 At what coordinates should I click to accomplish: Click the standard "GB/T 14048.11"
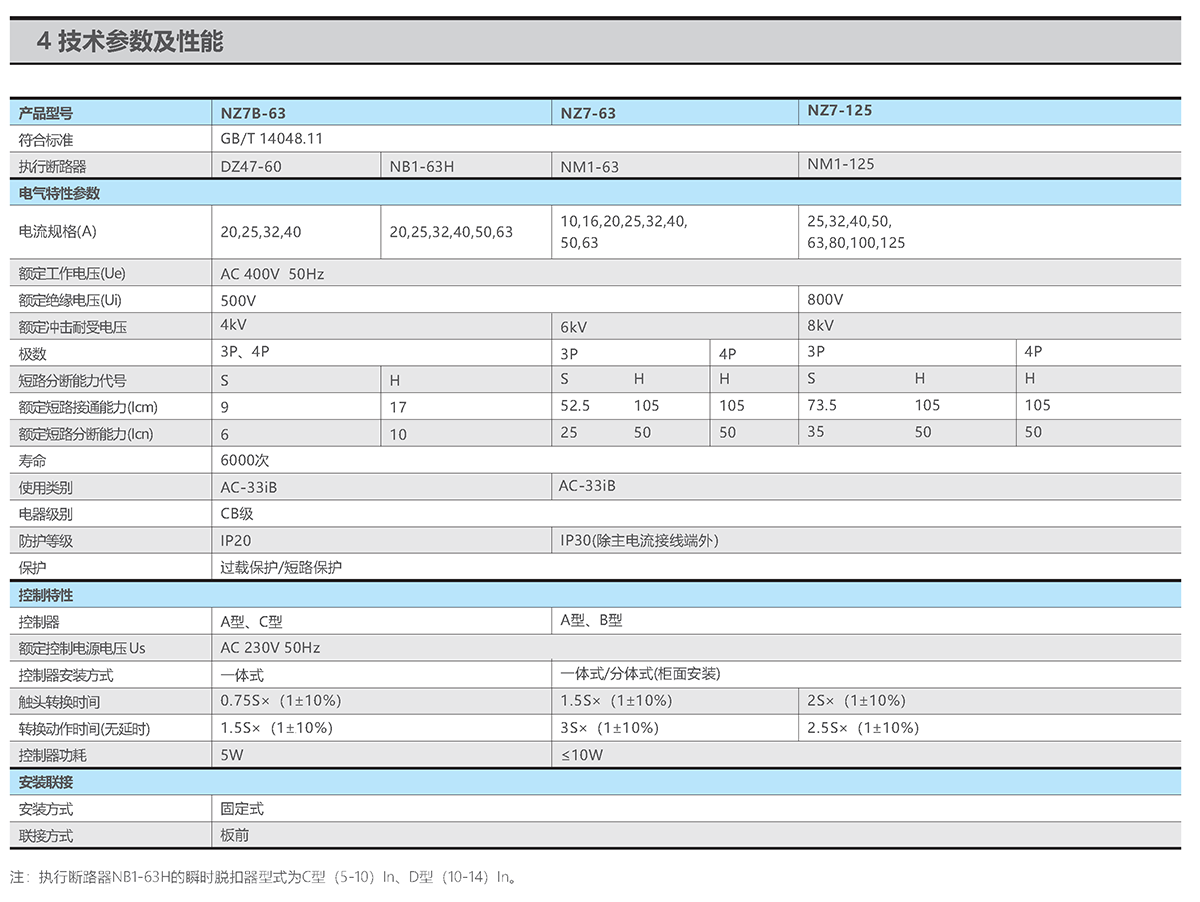pyautogui.click(x=272, y=139)
